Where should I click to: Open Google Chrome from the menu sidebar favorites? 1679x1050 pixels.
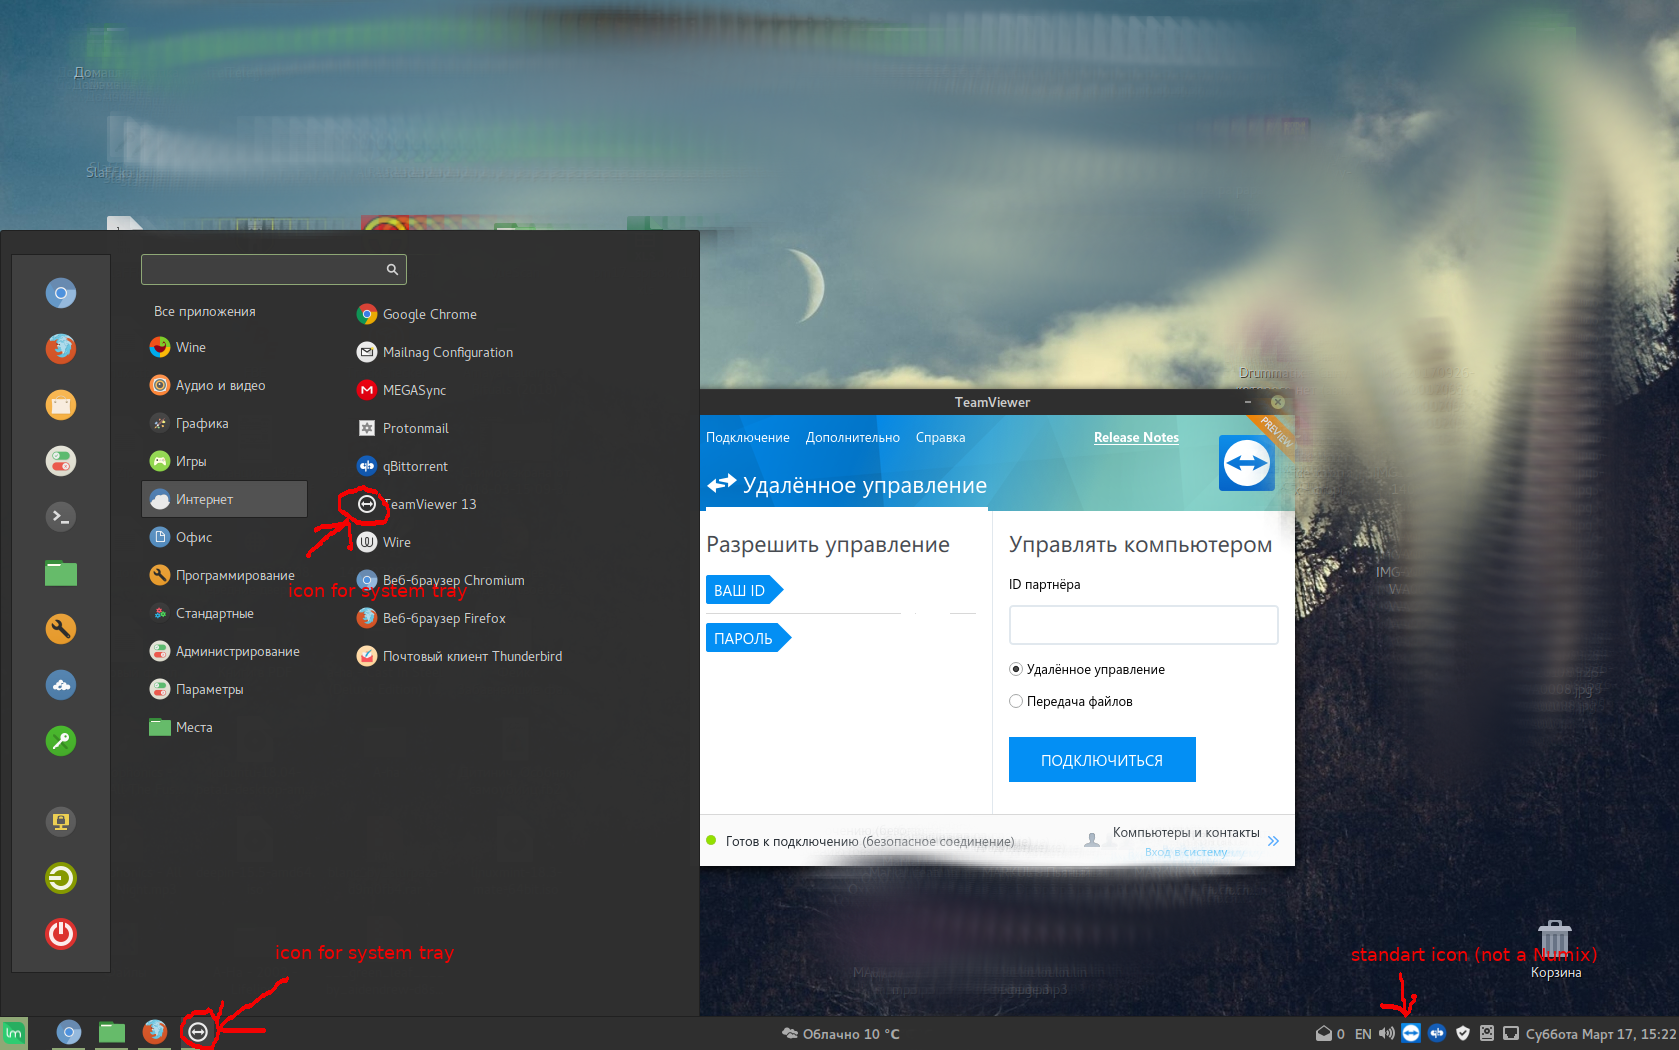click(x=61, y=293)
